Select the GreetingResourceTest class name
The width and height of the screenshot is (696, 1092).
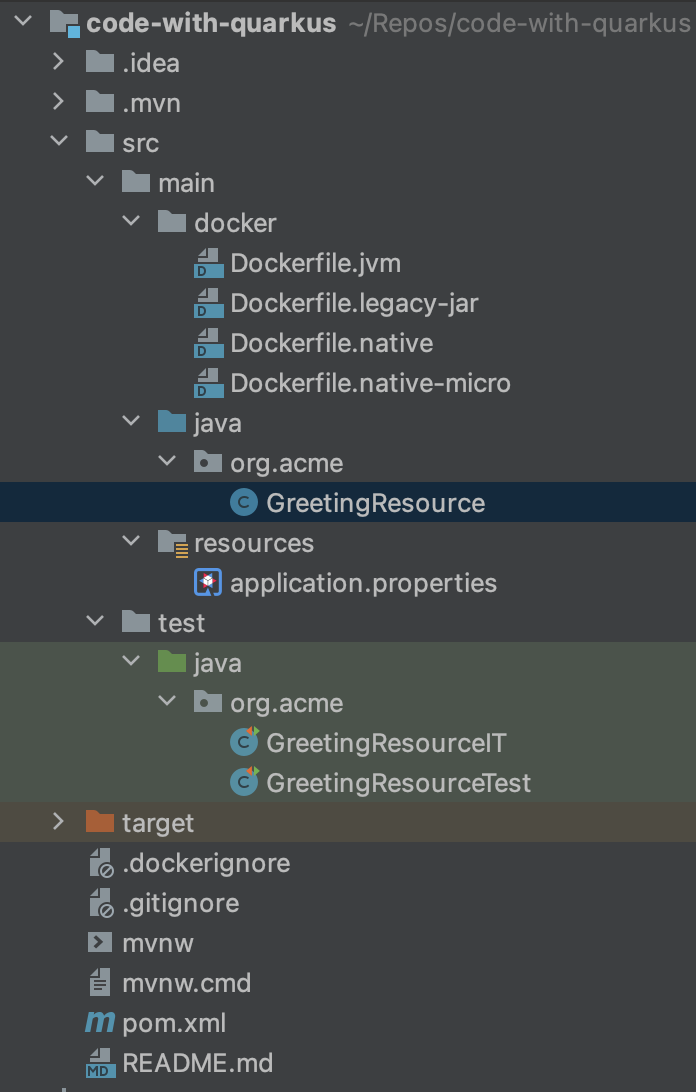click(x=399, y=783)
